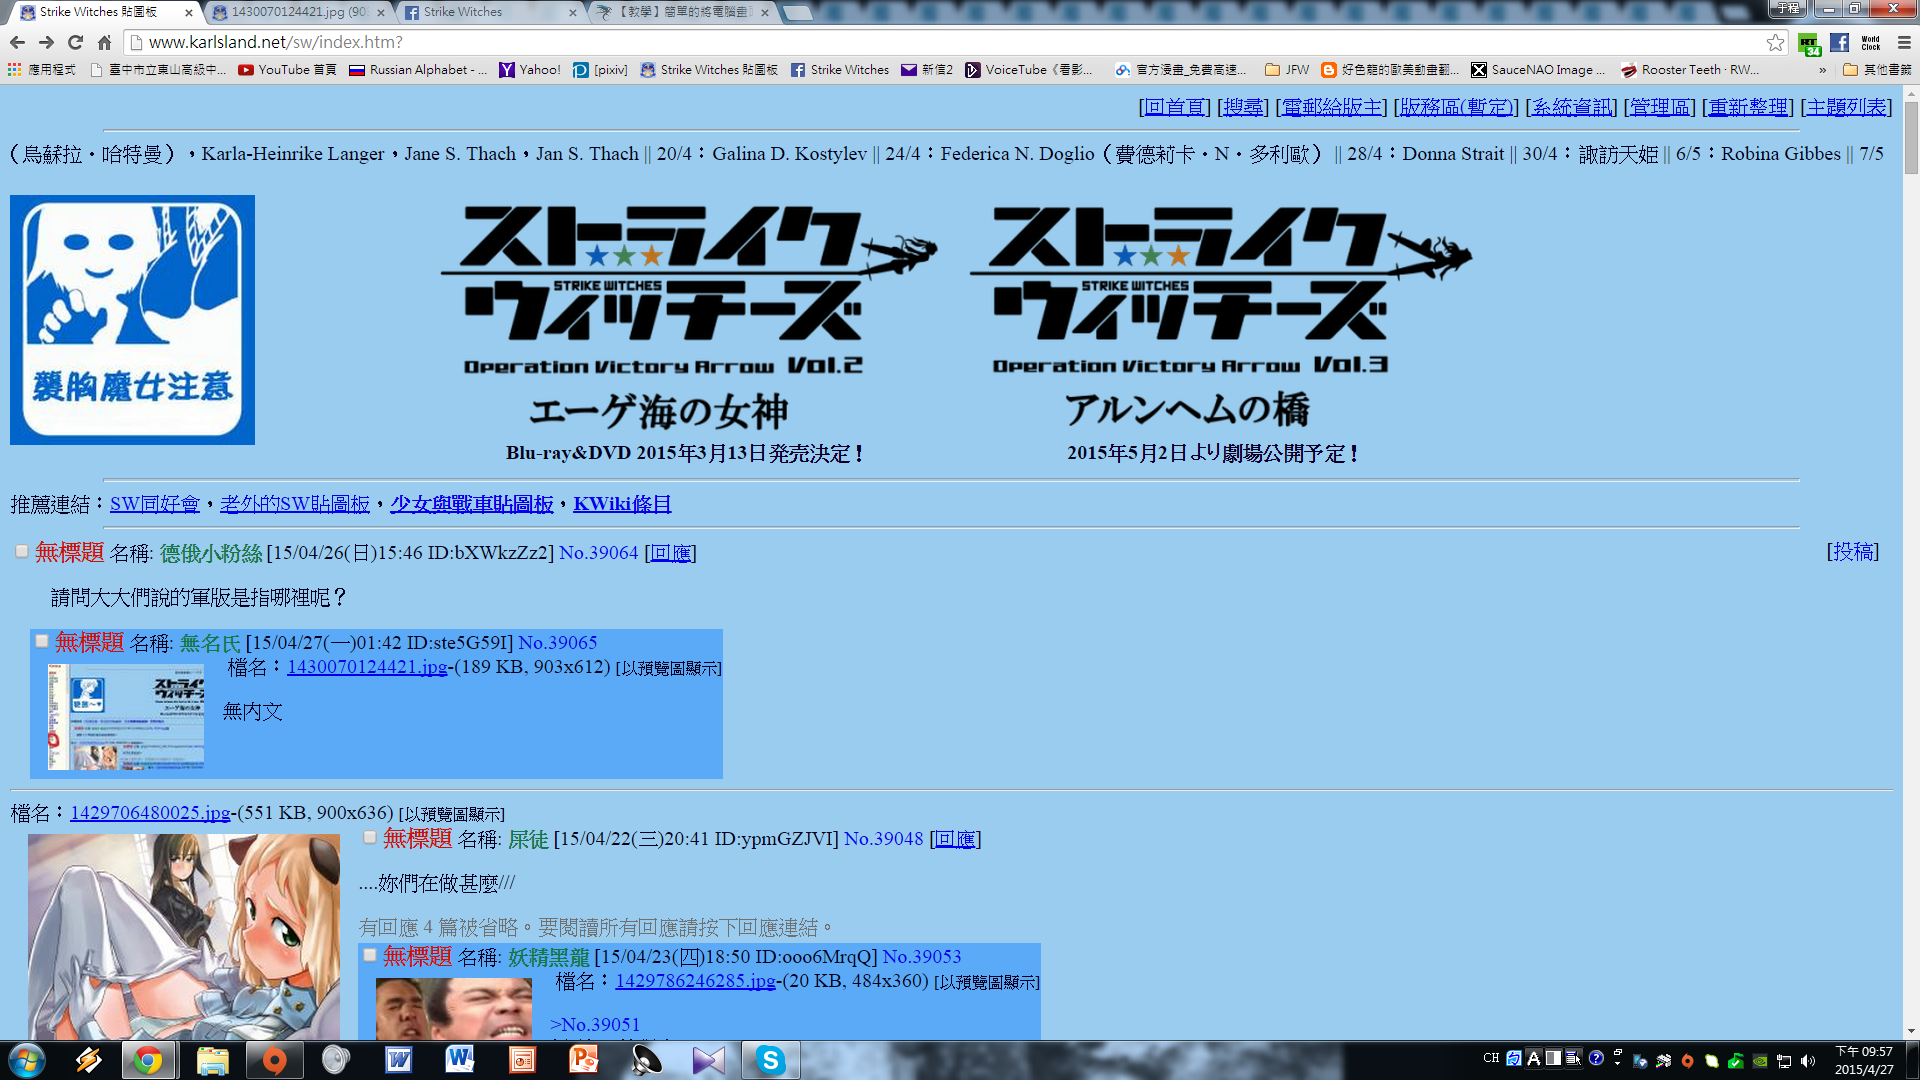Go to browser home page icon
Viewport: 1920px width, 1080px height.
pos(104,42)
